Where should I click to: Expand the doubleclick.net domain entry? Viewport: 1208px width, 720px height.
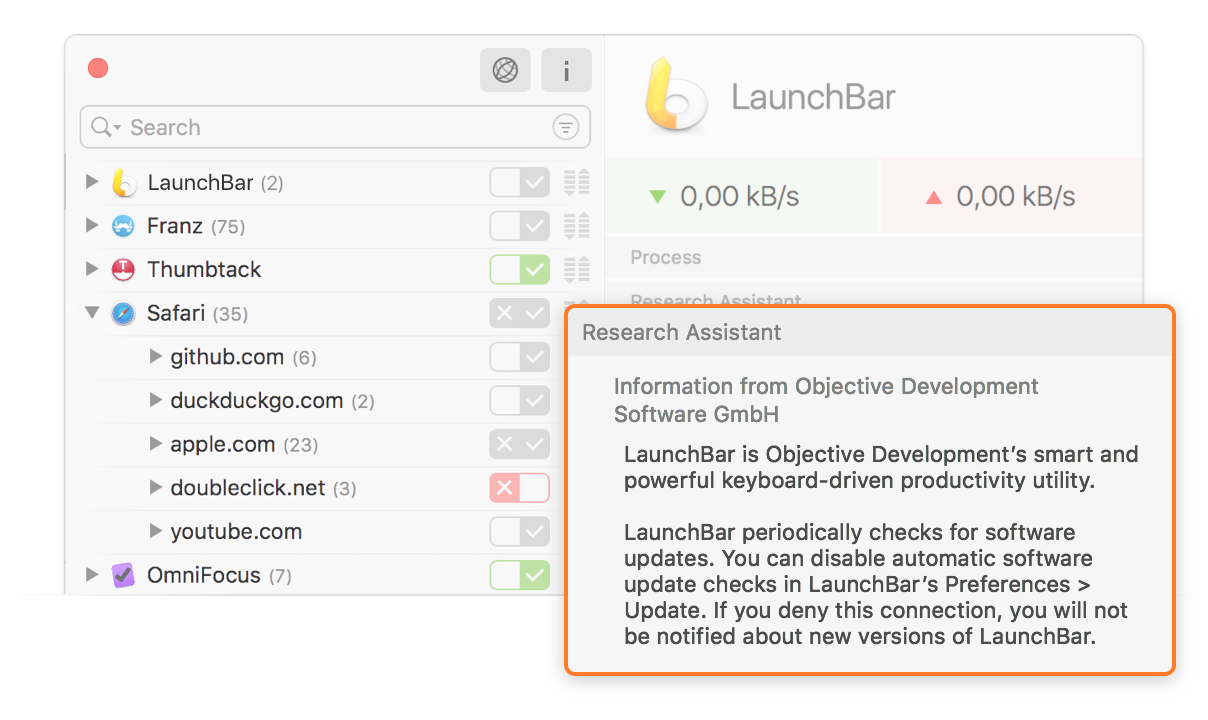155,488
